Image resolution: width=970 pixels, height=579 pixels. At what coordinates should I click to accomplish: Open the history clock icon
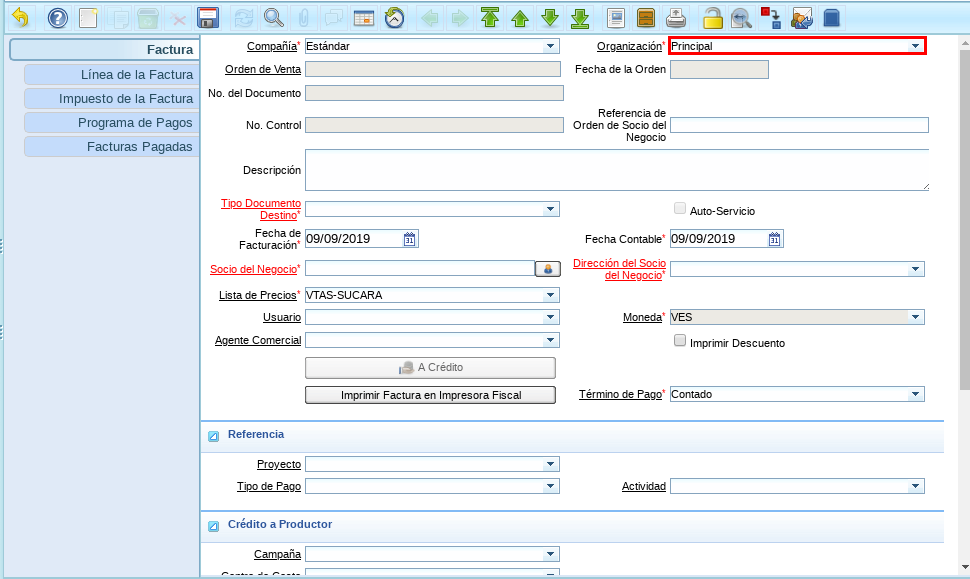[395, 18]
